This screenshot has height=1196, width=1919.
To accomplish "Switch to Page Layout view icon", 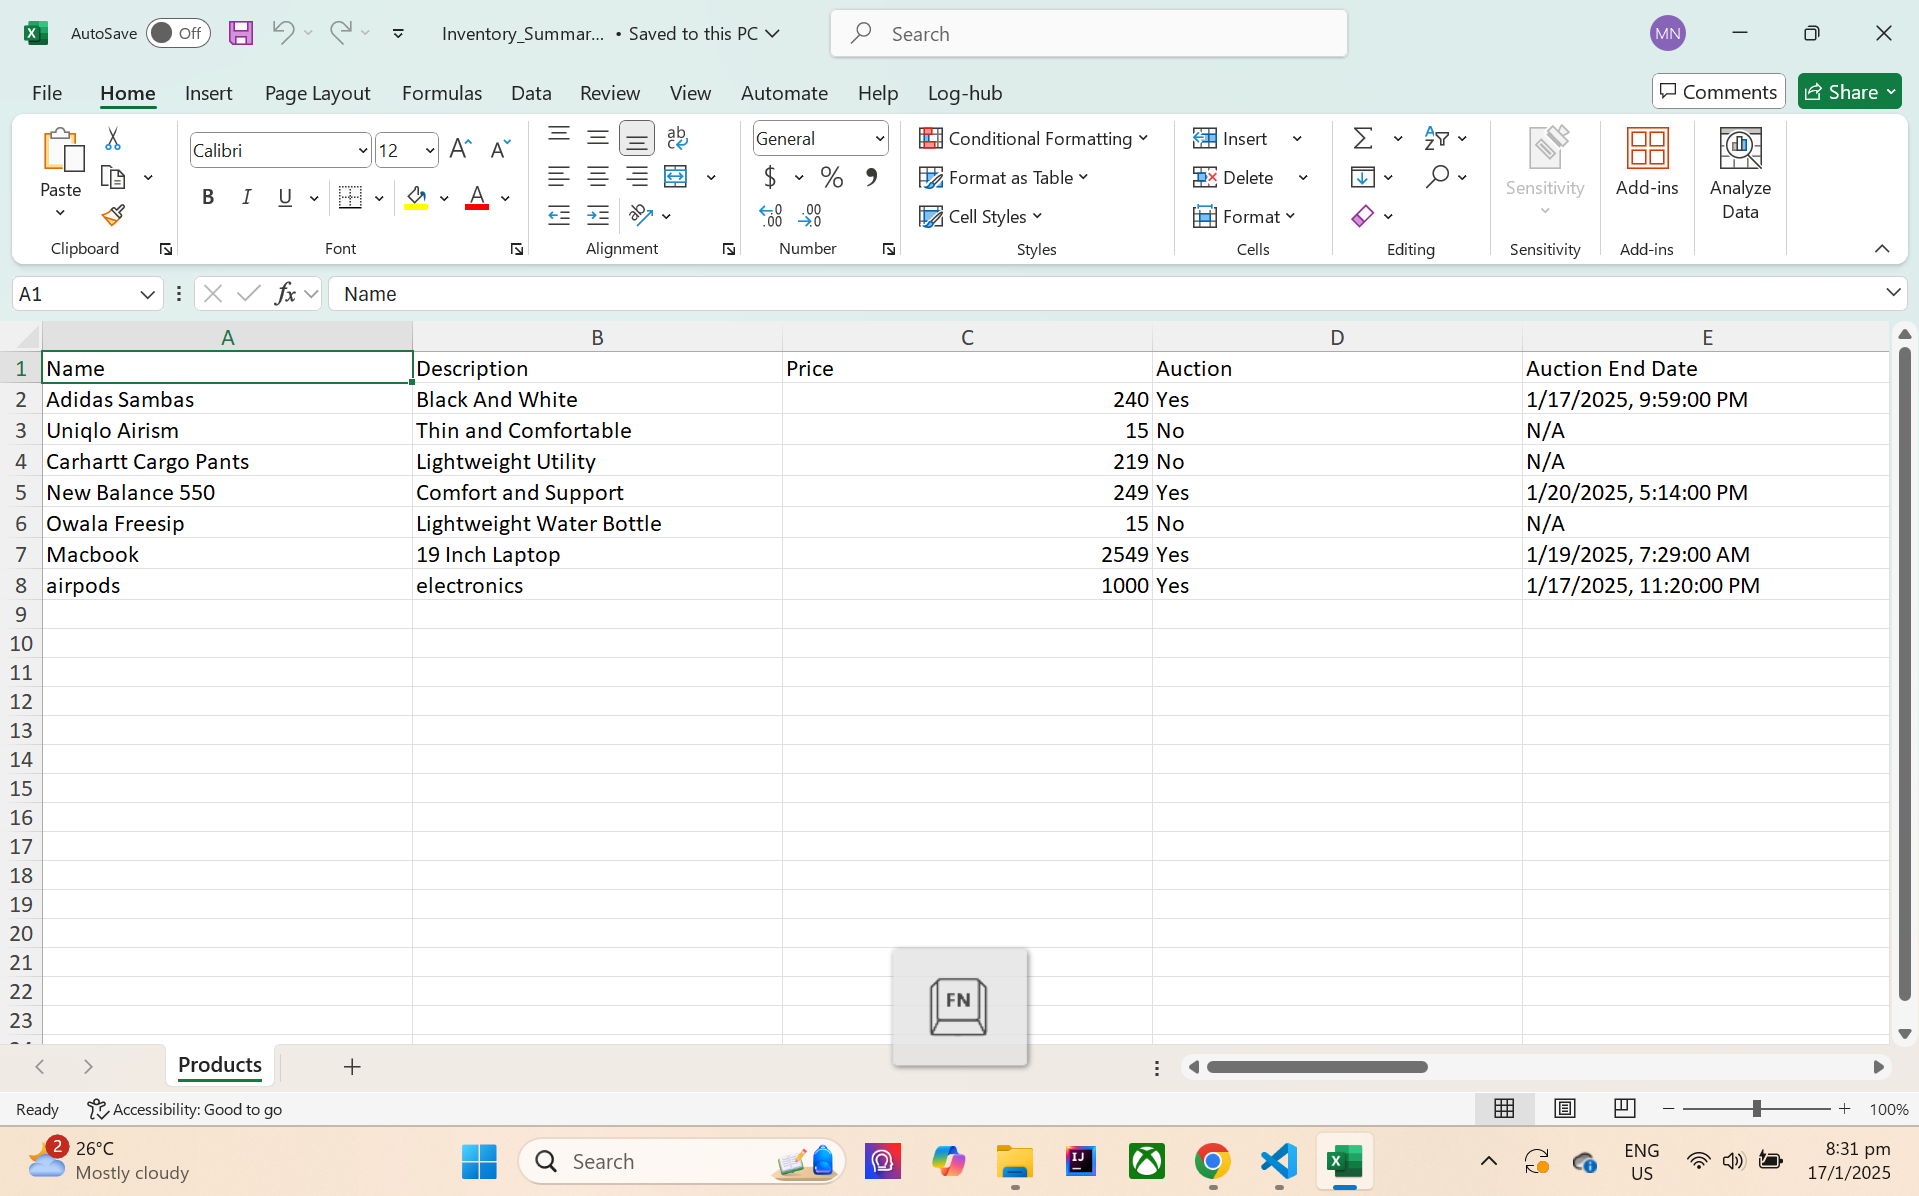I will [x=1565, y=1108].
